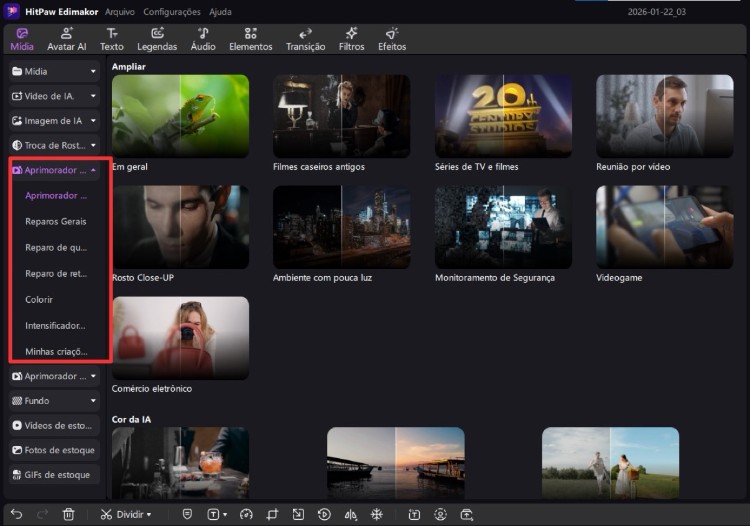Select the Rosto Close-UP thumbnail

180,227
